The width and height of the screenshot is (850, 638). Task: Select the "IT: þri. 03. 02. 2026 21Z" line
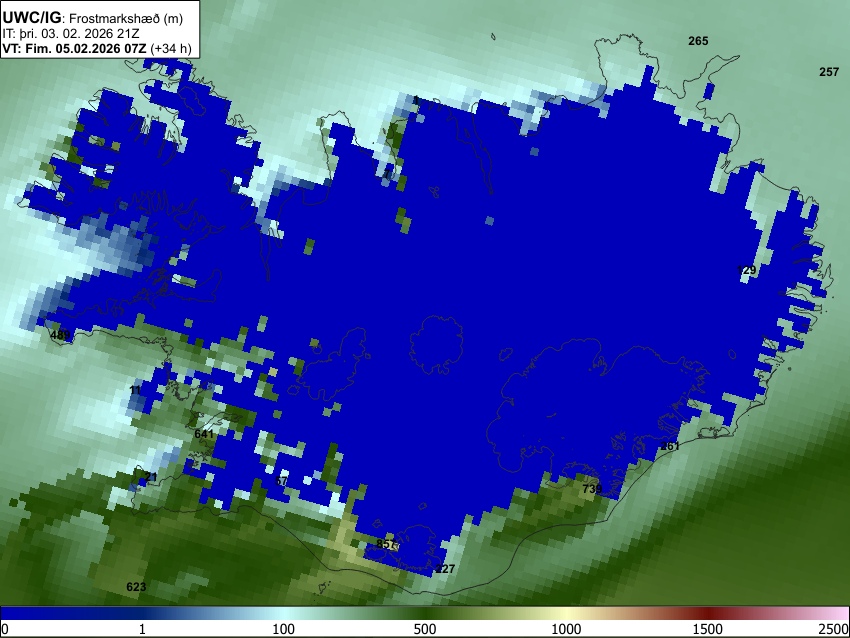coord(71,34)
